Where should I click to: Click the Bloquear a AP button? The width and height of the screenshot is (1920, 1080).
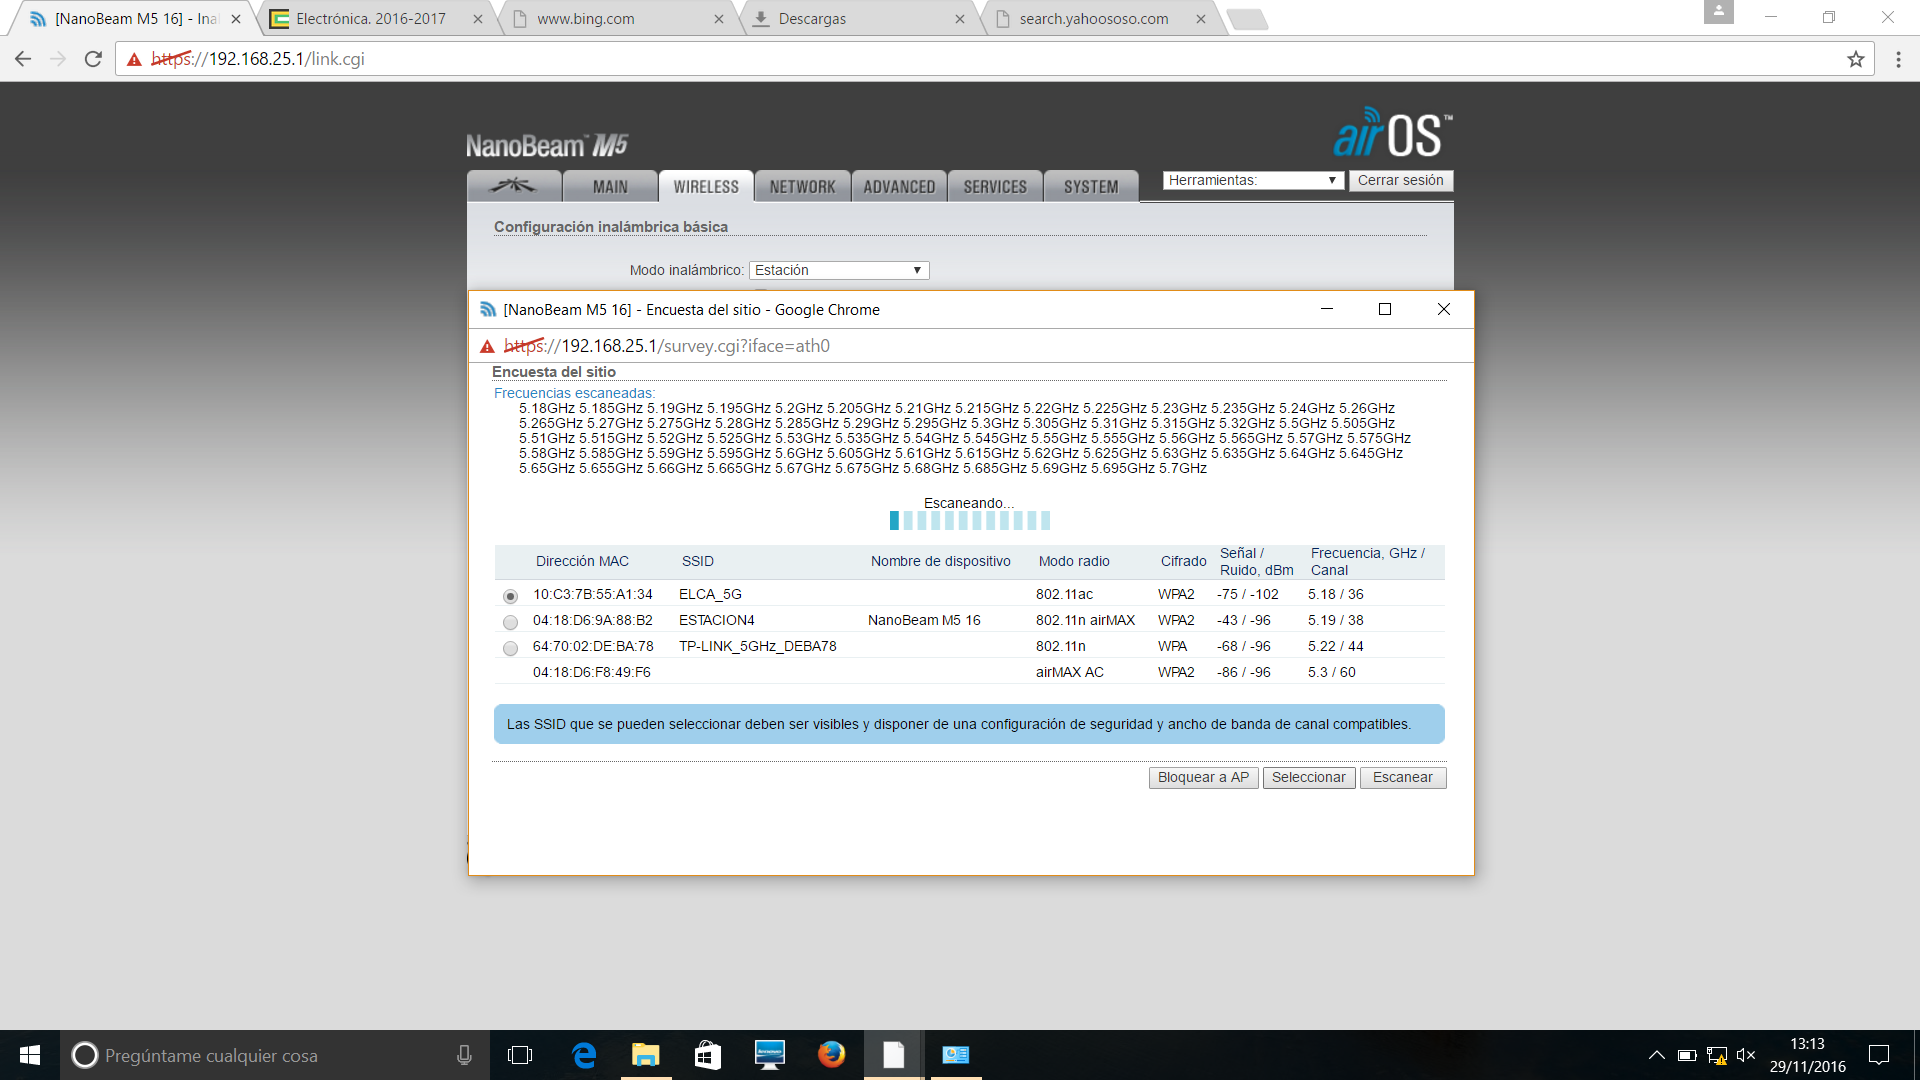tap(1203, 777)
